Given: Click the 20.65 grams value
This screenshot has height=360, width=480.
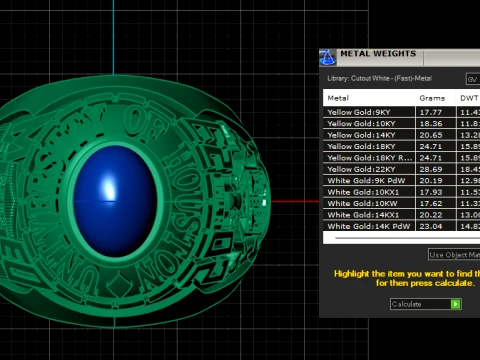Looking at the screenshot, I should pyautogui.click(x=431, y=135).
